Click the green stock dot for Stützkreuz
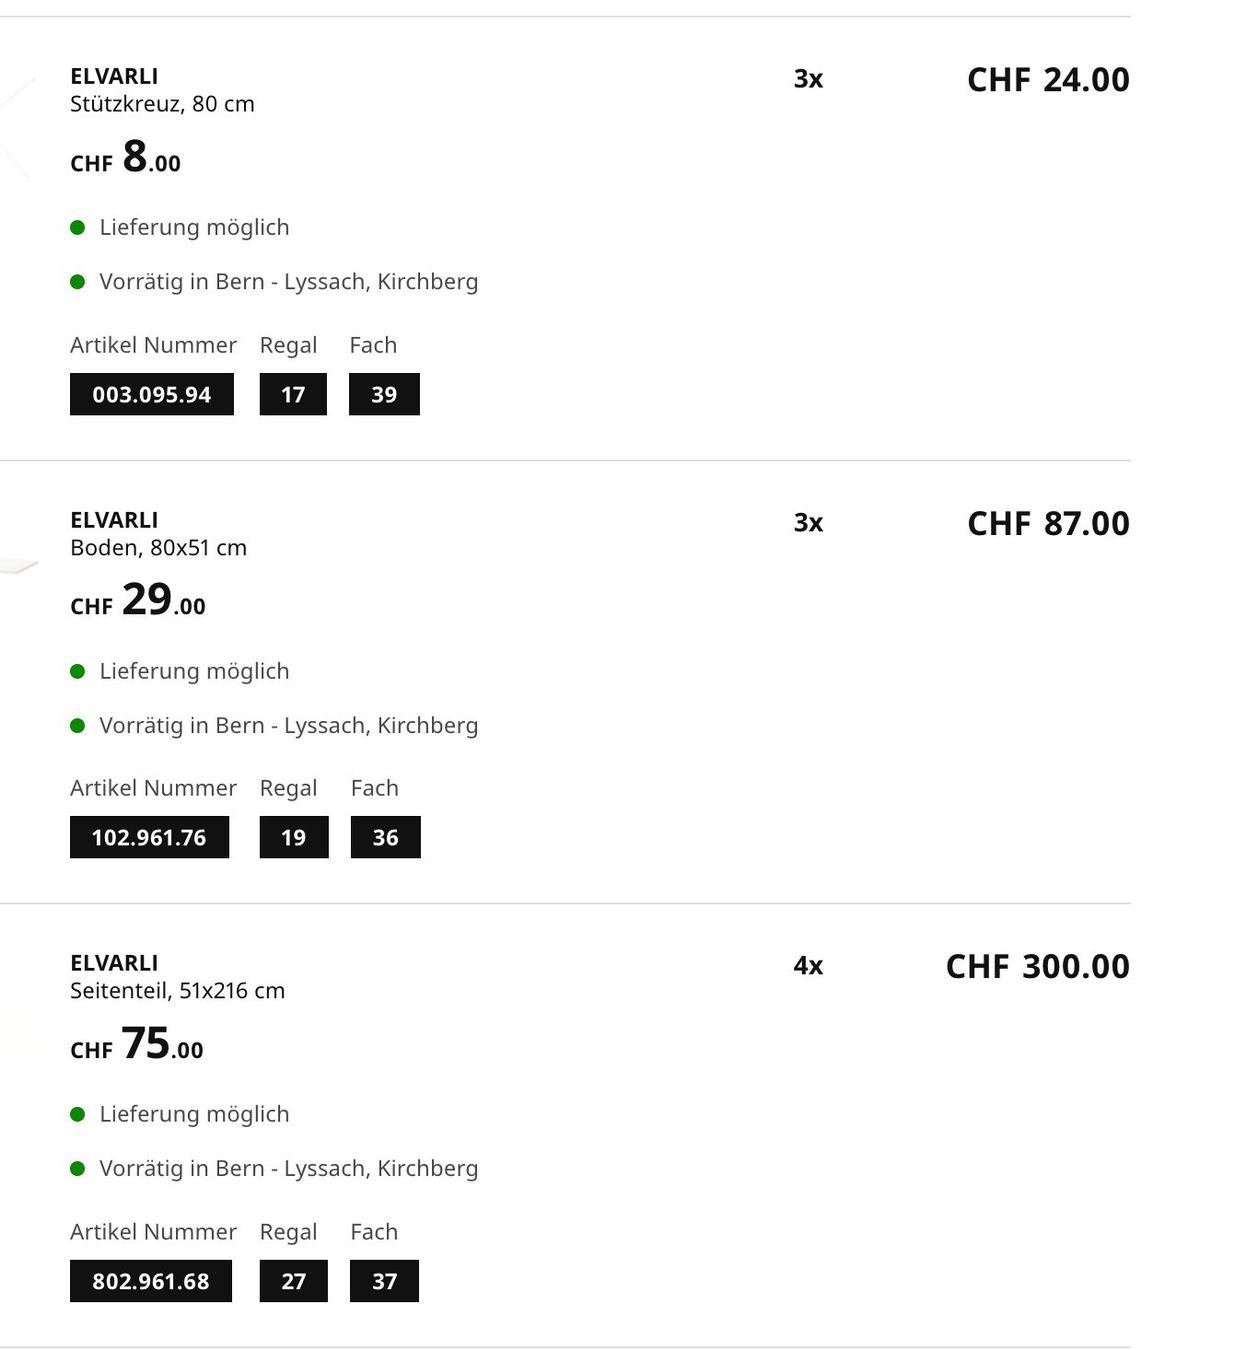This screenshot has height=1350, width=1247. point(77,282)
